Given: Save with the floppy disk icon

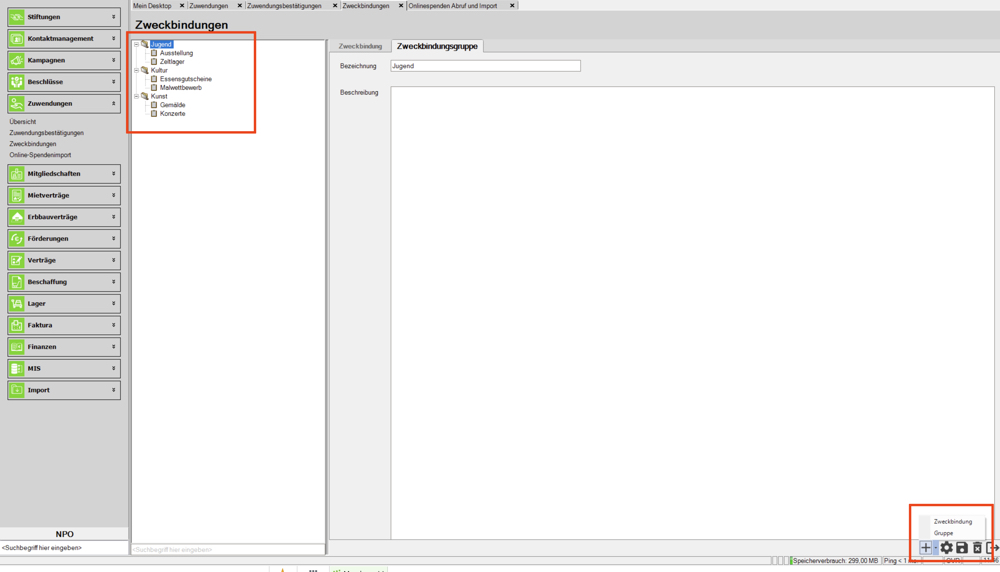Looking at the screenshot, I should (x=962, y=548).
